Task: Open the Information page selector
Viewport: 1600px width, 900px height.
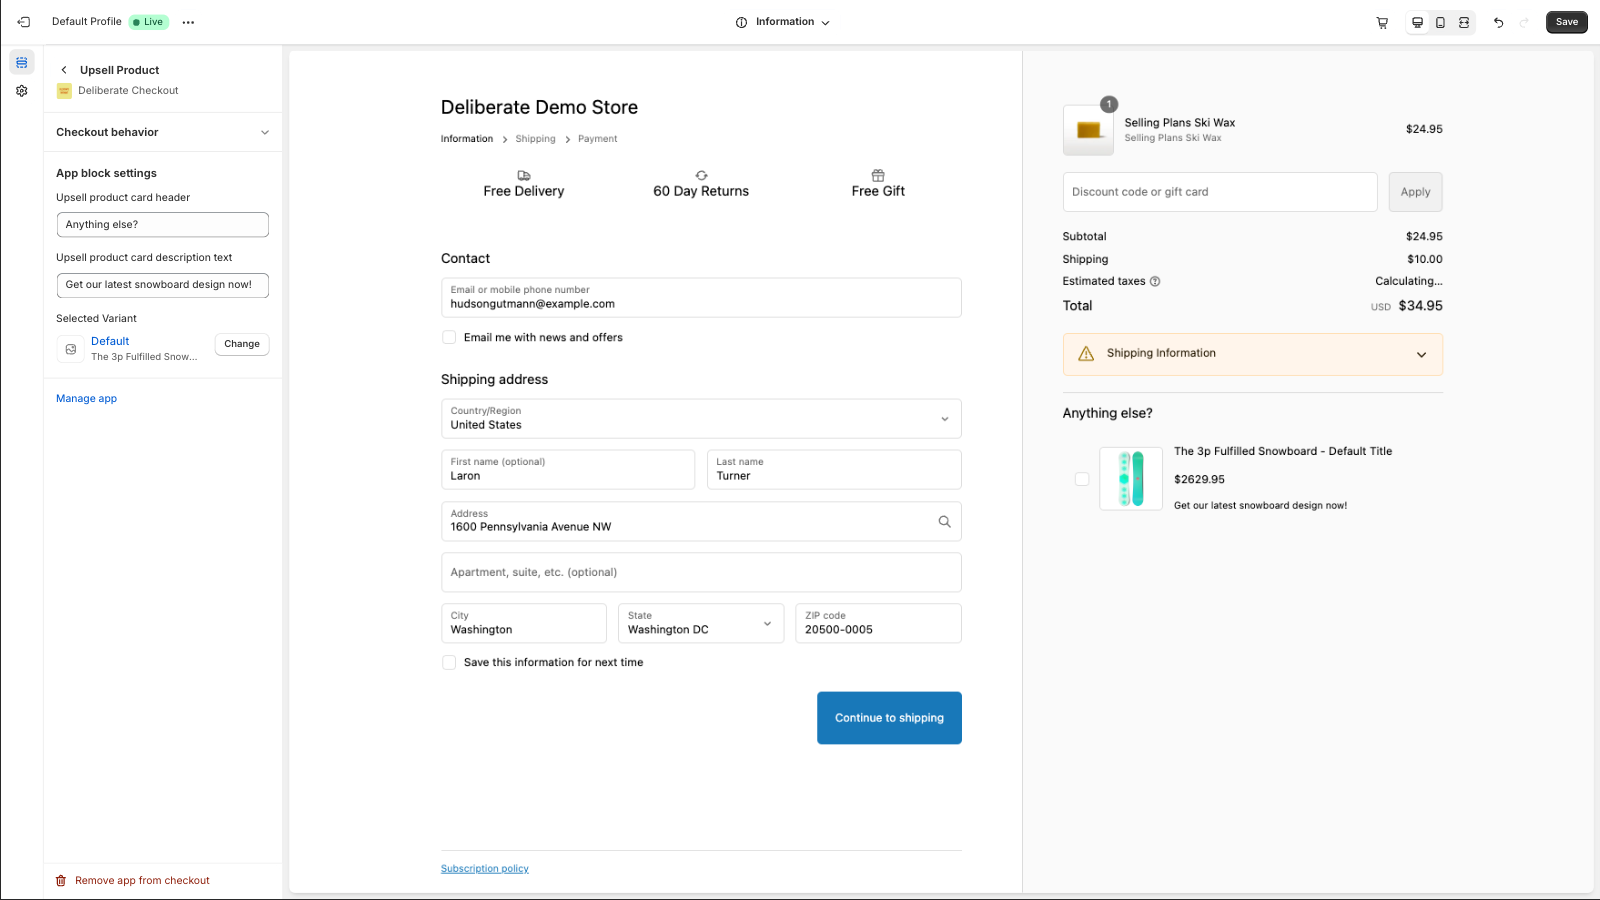Action: (783, 22)
